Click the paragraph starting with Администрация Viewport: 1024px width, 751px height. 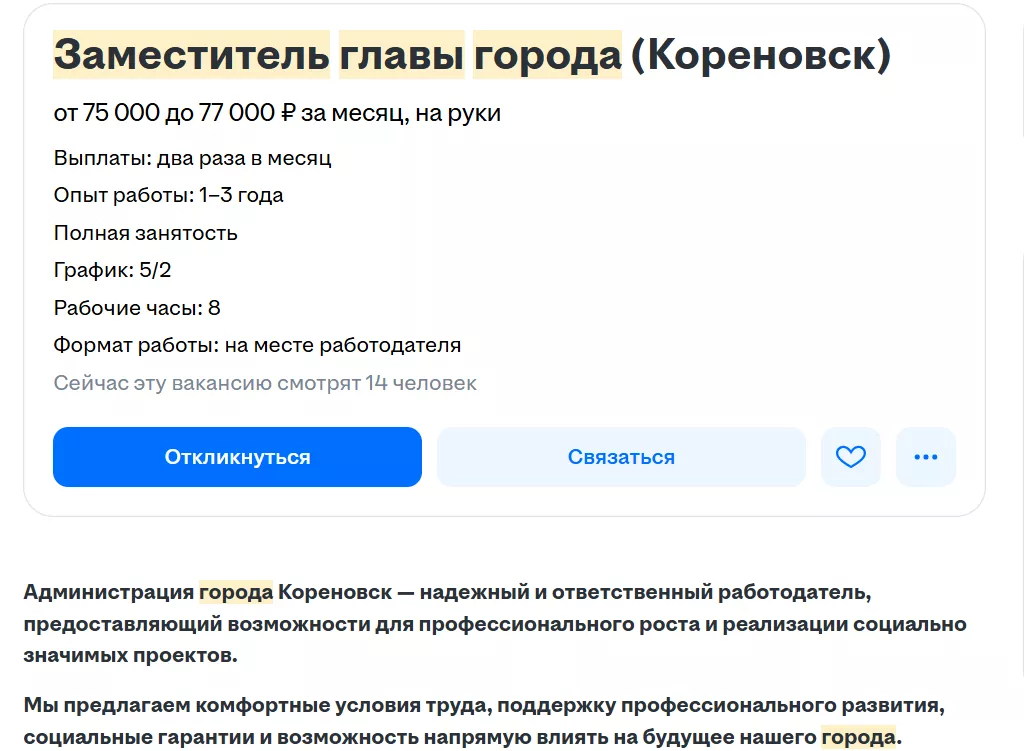pos(495,624)
